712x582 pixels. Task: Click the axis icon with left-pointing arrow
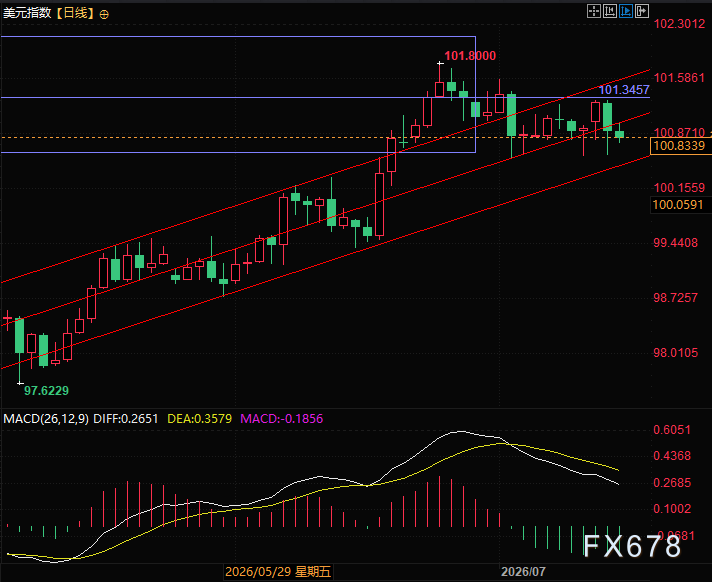tap(609, 11)
